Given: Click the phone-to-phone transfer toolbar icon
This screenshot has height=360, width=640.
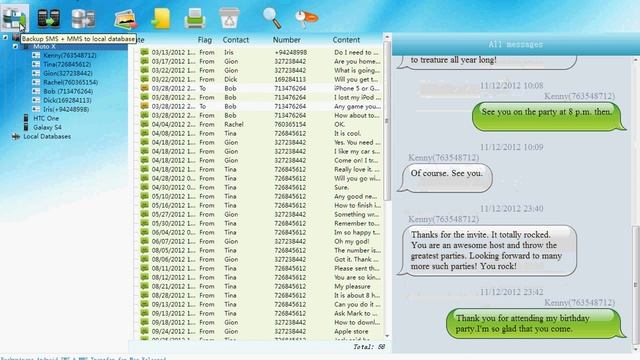Looking at the screenshot, I should tap(49, 18).
